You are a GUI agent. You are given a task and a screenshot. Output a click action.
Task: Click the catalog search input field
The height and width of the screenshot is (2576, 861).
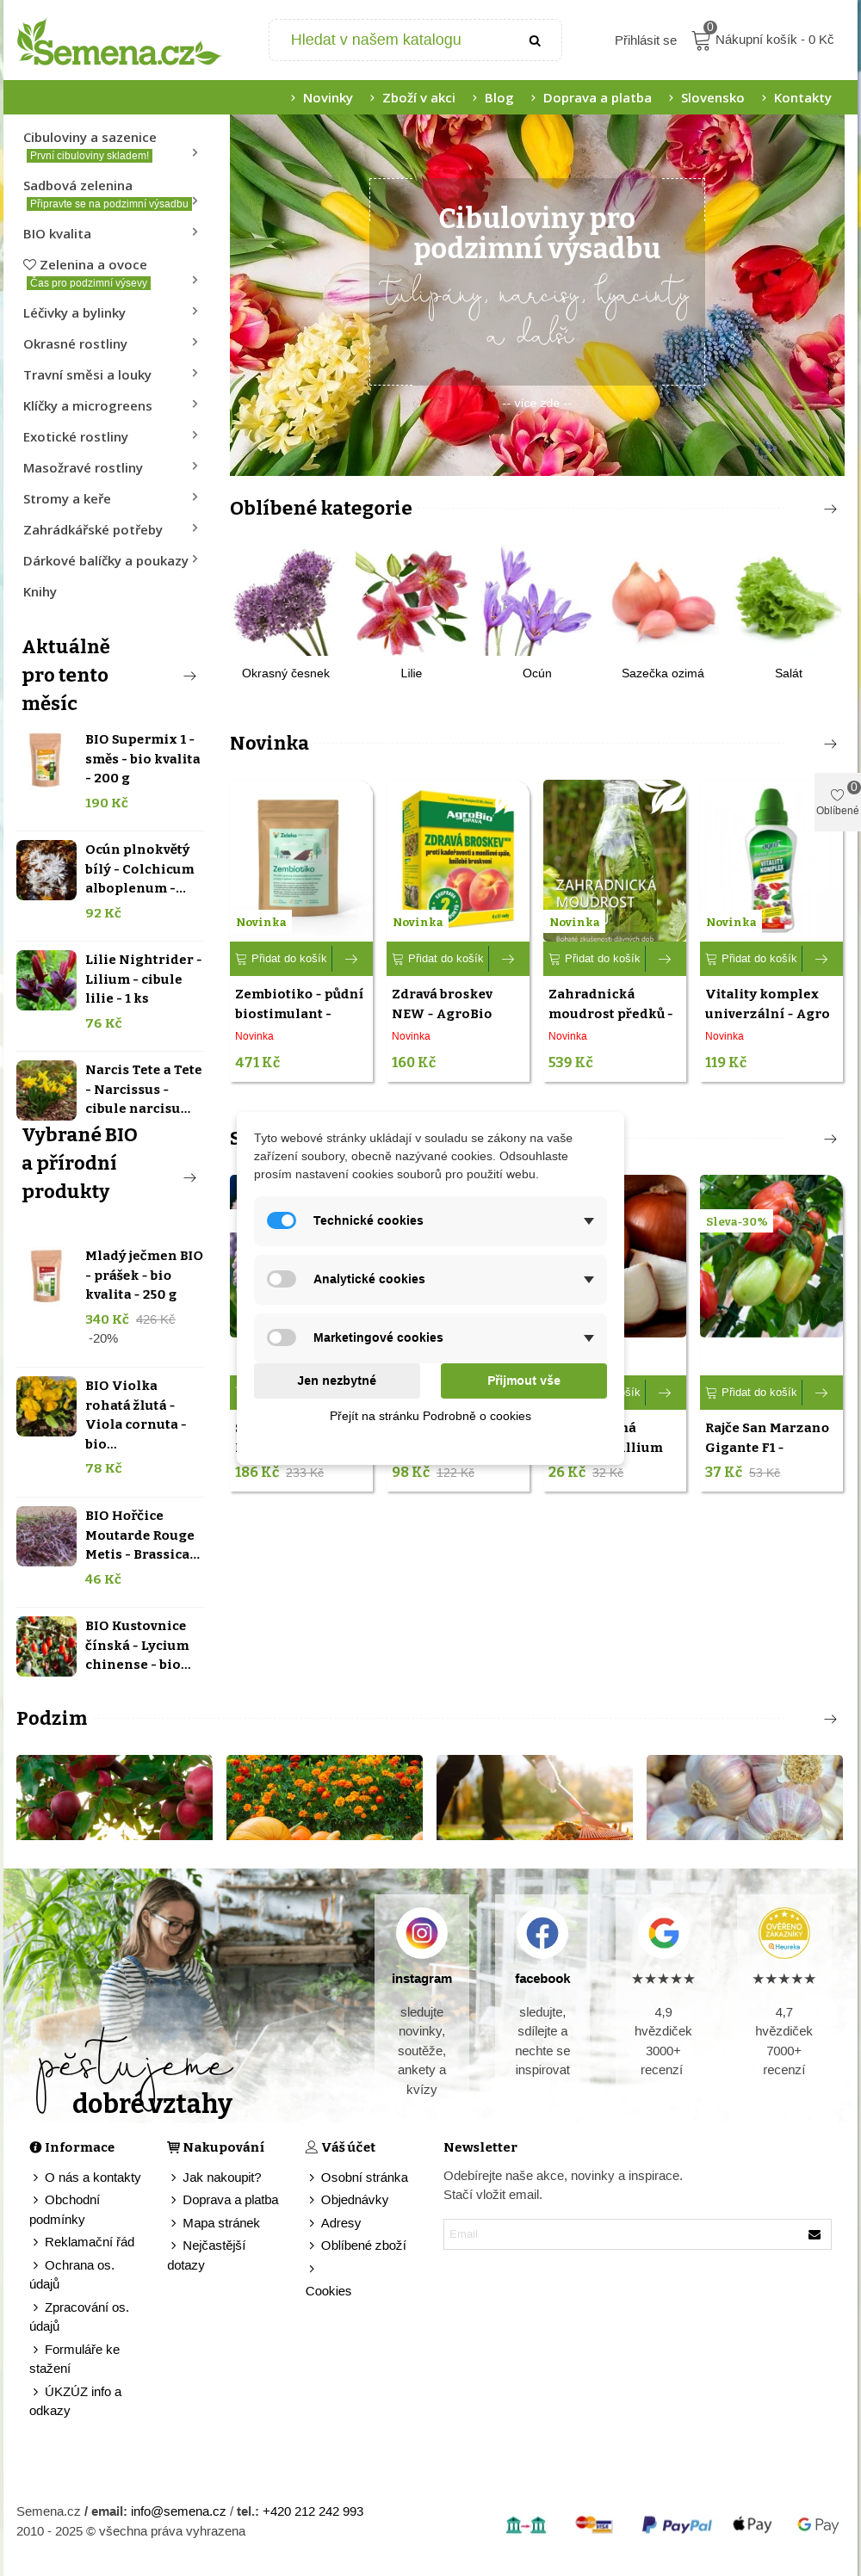point(400,40)
